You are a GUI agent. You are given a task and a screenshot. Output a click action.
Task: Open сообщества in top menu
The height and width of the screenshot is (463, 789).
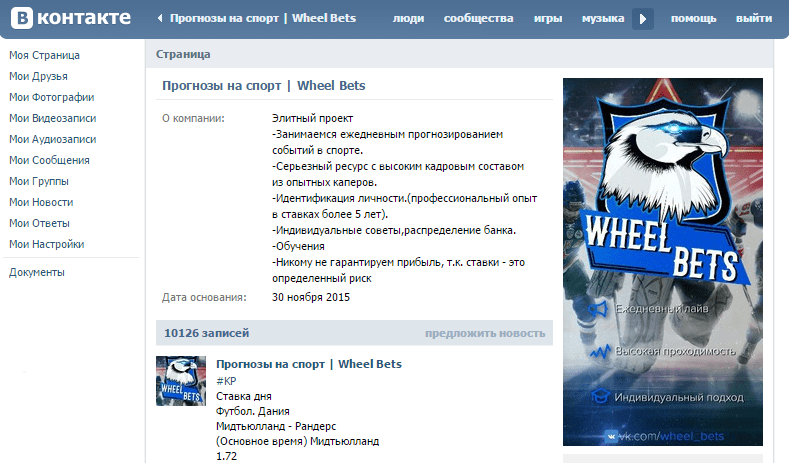[x=479, y=19]
